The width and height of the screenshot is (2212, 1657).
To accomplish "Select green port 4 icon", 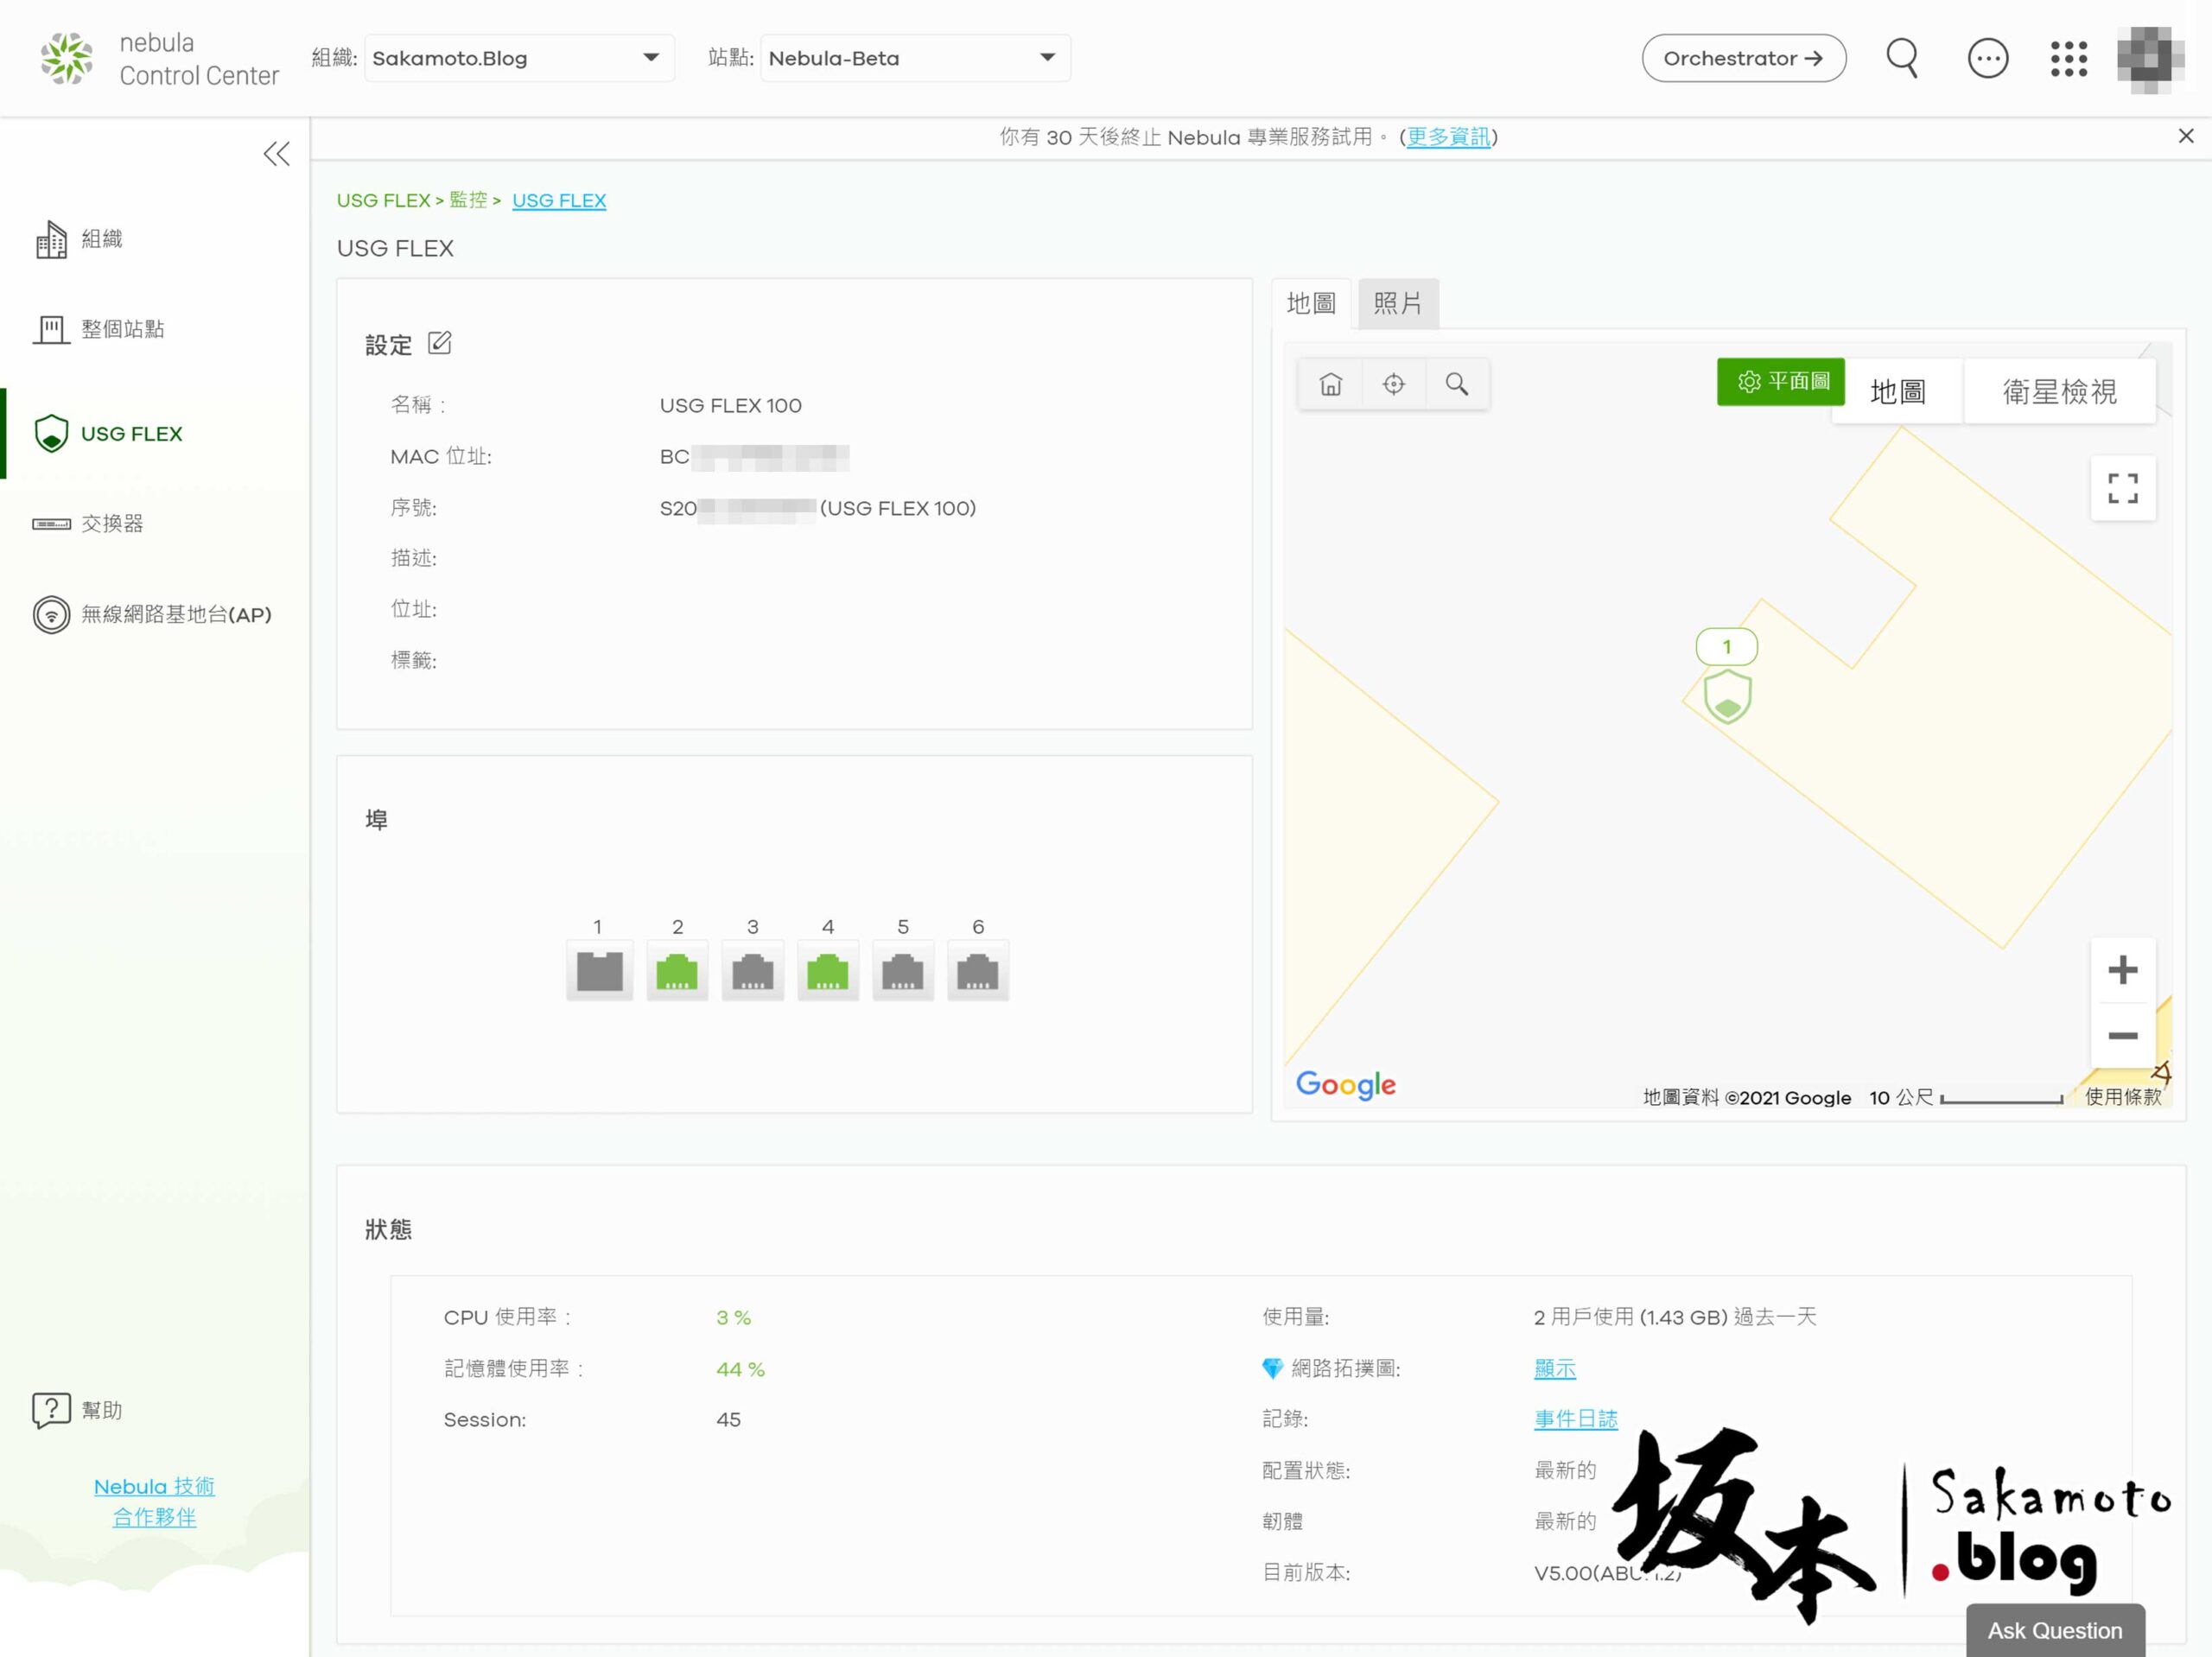I will click(x=827, y=970).
